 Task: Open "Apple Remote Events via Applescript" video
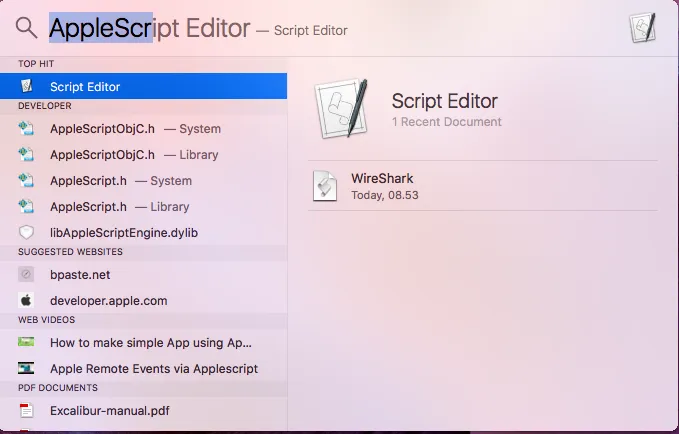click(143, 369)
